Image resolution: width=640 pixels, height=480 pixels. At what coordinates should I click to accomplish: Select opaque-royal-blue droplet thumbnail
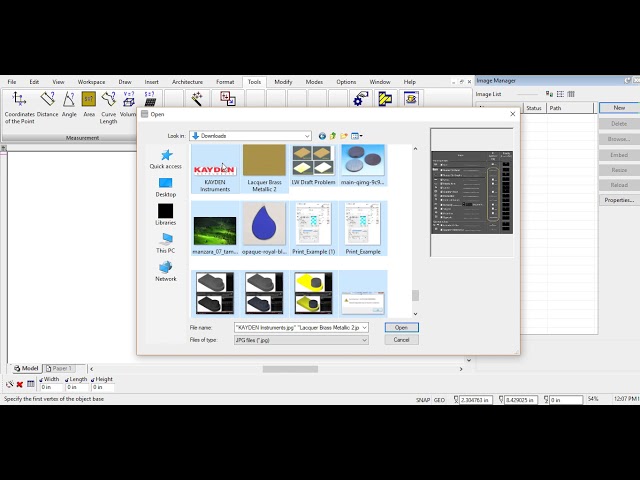point(264,228)
